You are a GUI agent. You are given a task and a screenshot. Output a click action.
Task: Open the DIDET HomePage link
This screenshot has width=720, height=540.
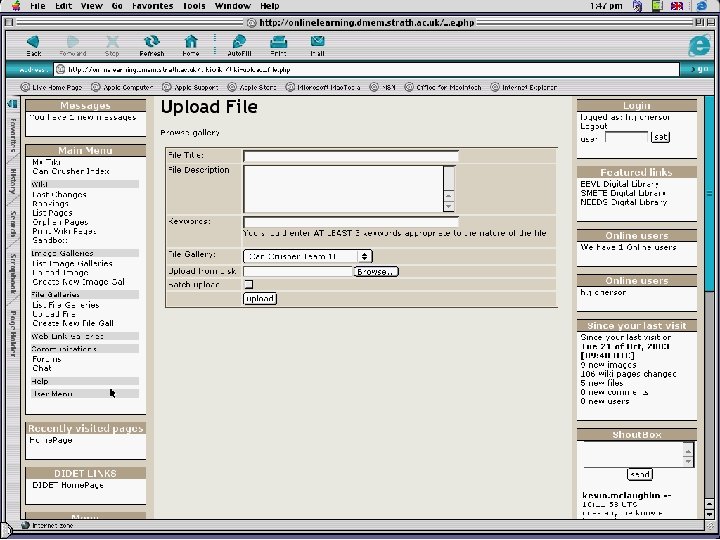(x=68, y=485)
